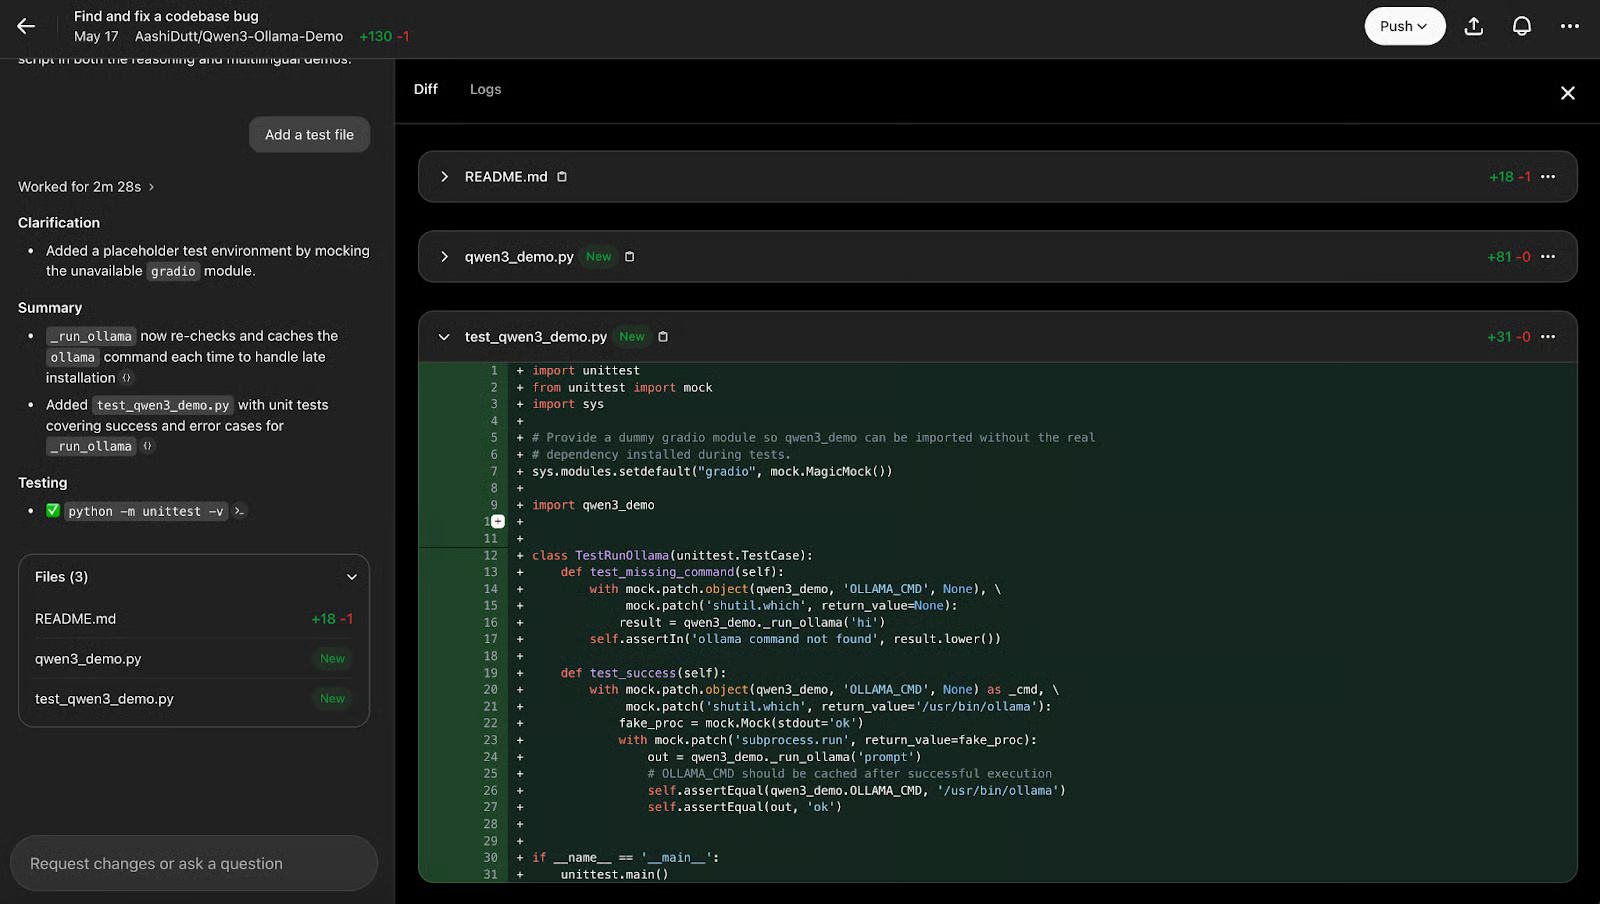This screenshot has height=904, width=1600.
Task: Open the ellipsis menu on qwen3_demo.py diff
Action: point(1548,256)
